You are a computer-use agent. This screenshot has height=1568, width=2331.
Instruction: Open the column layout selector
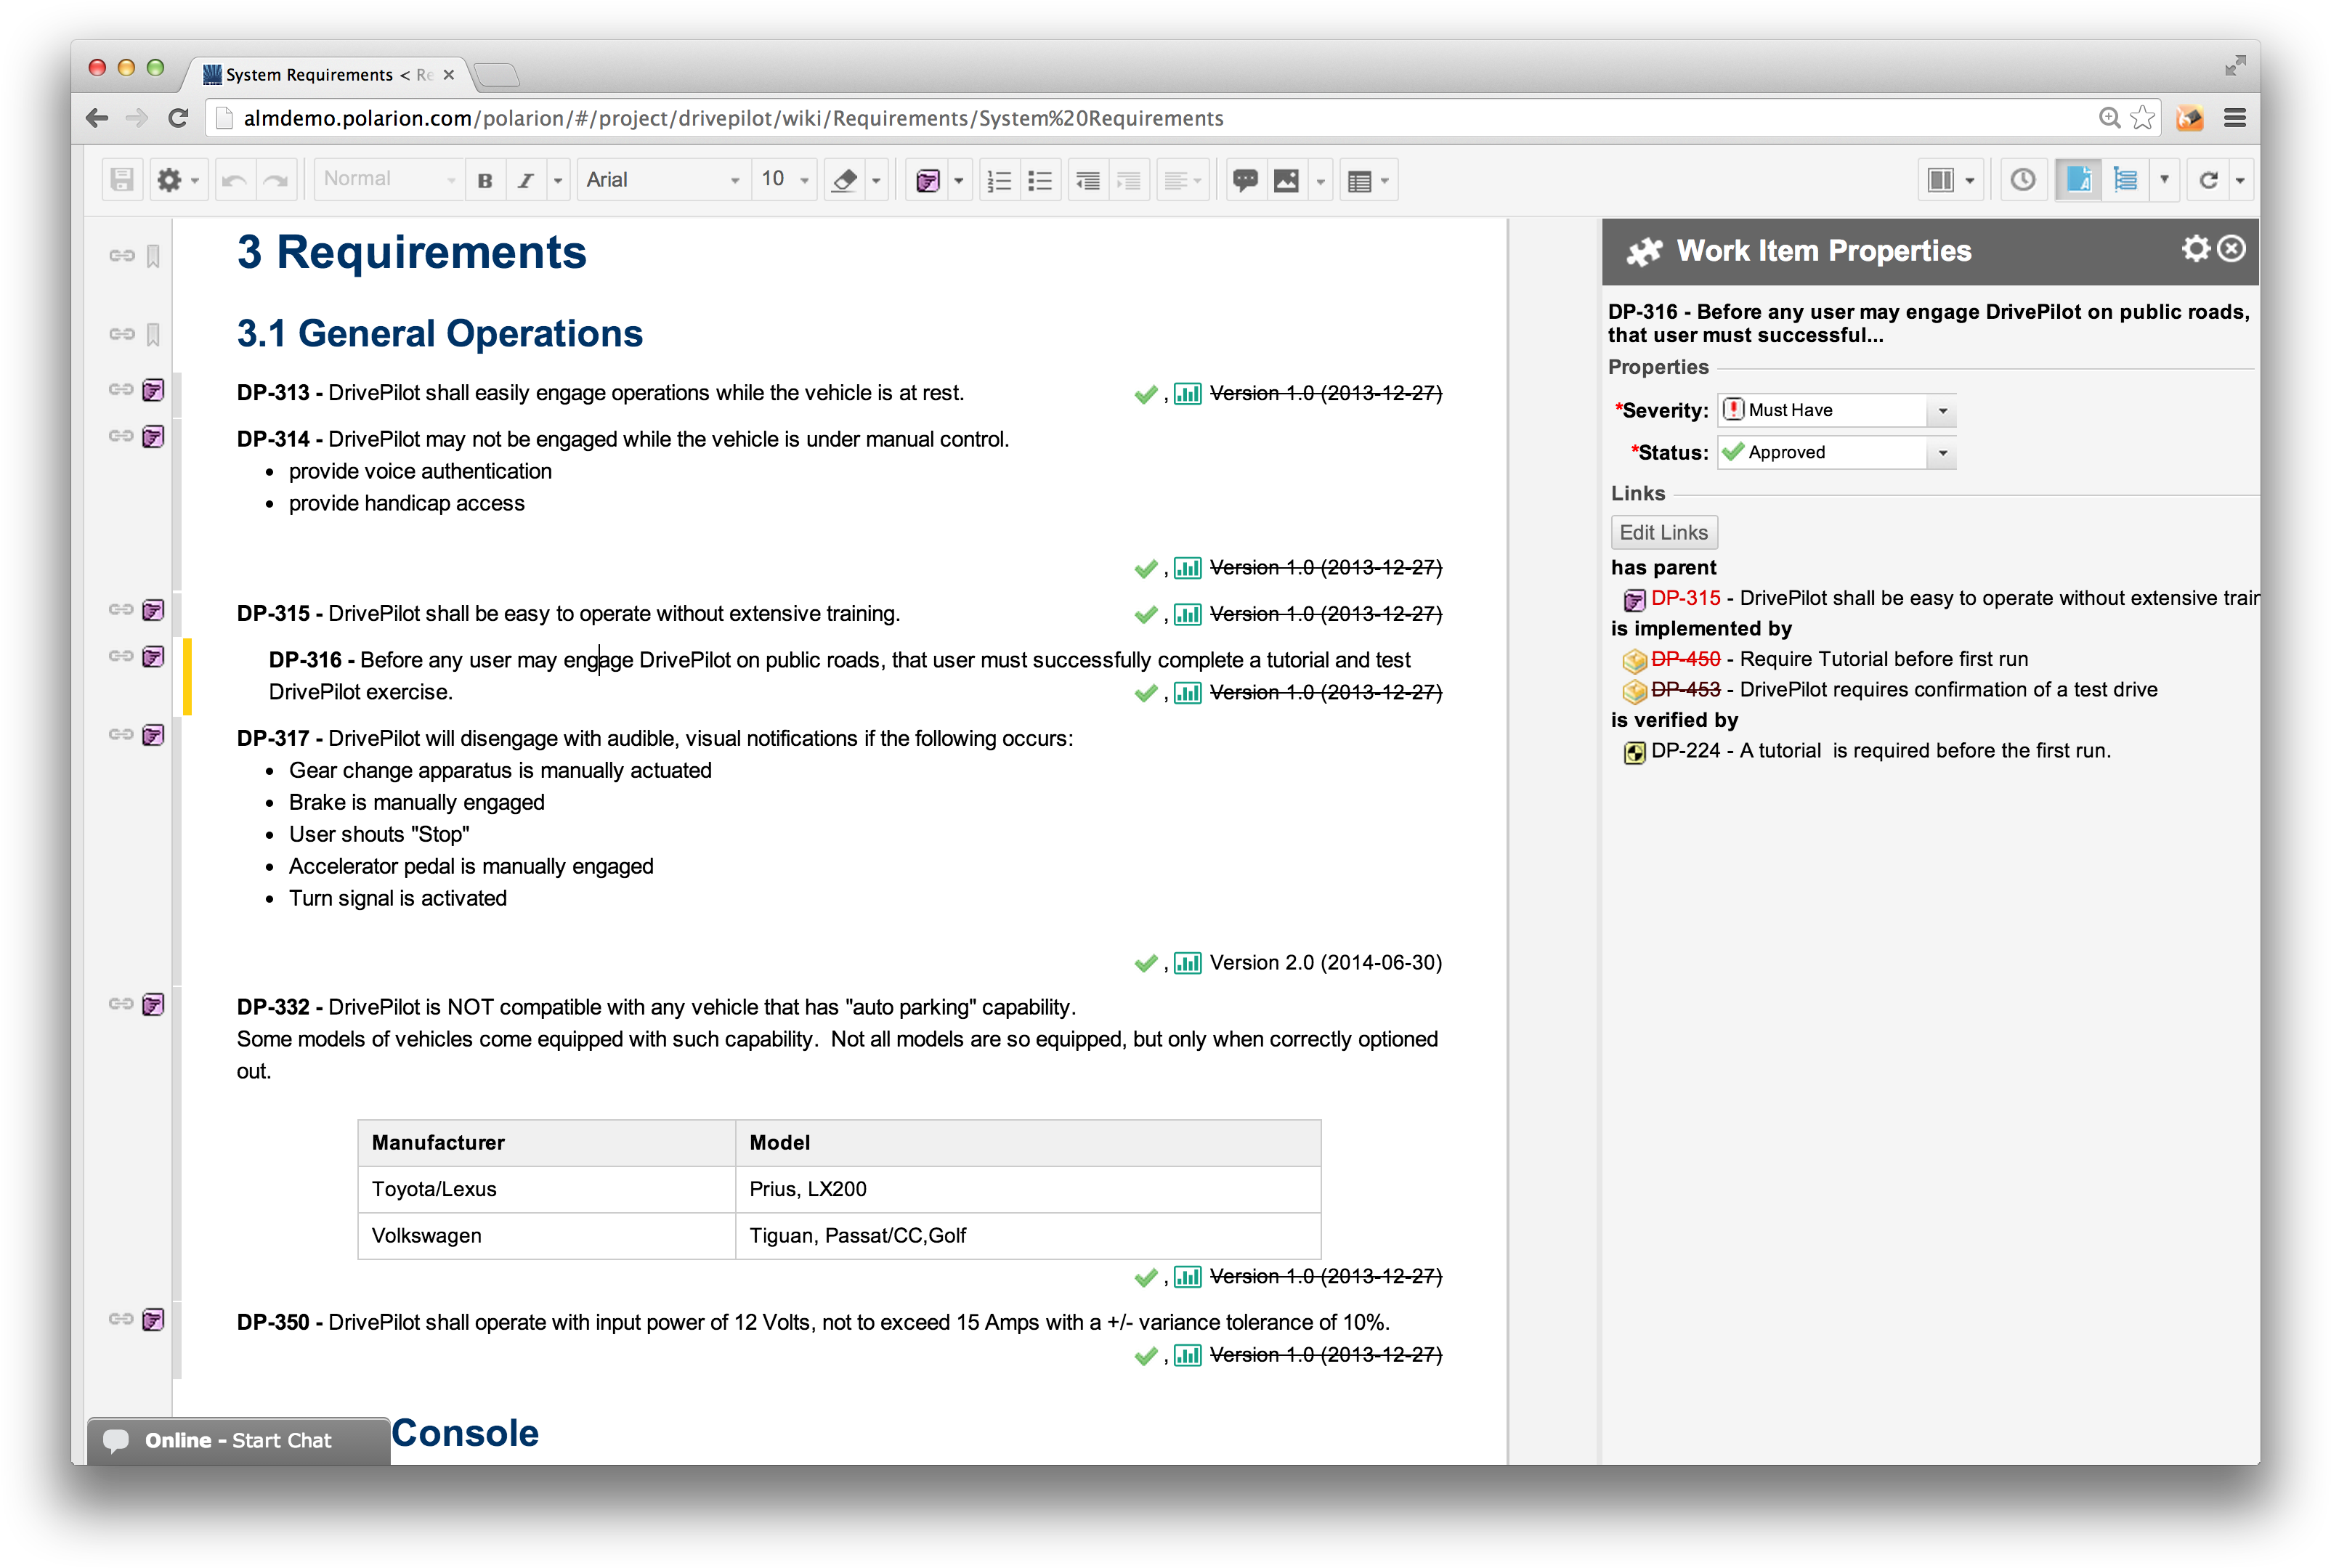pos(1951,180)
